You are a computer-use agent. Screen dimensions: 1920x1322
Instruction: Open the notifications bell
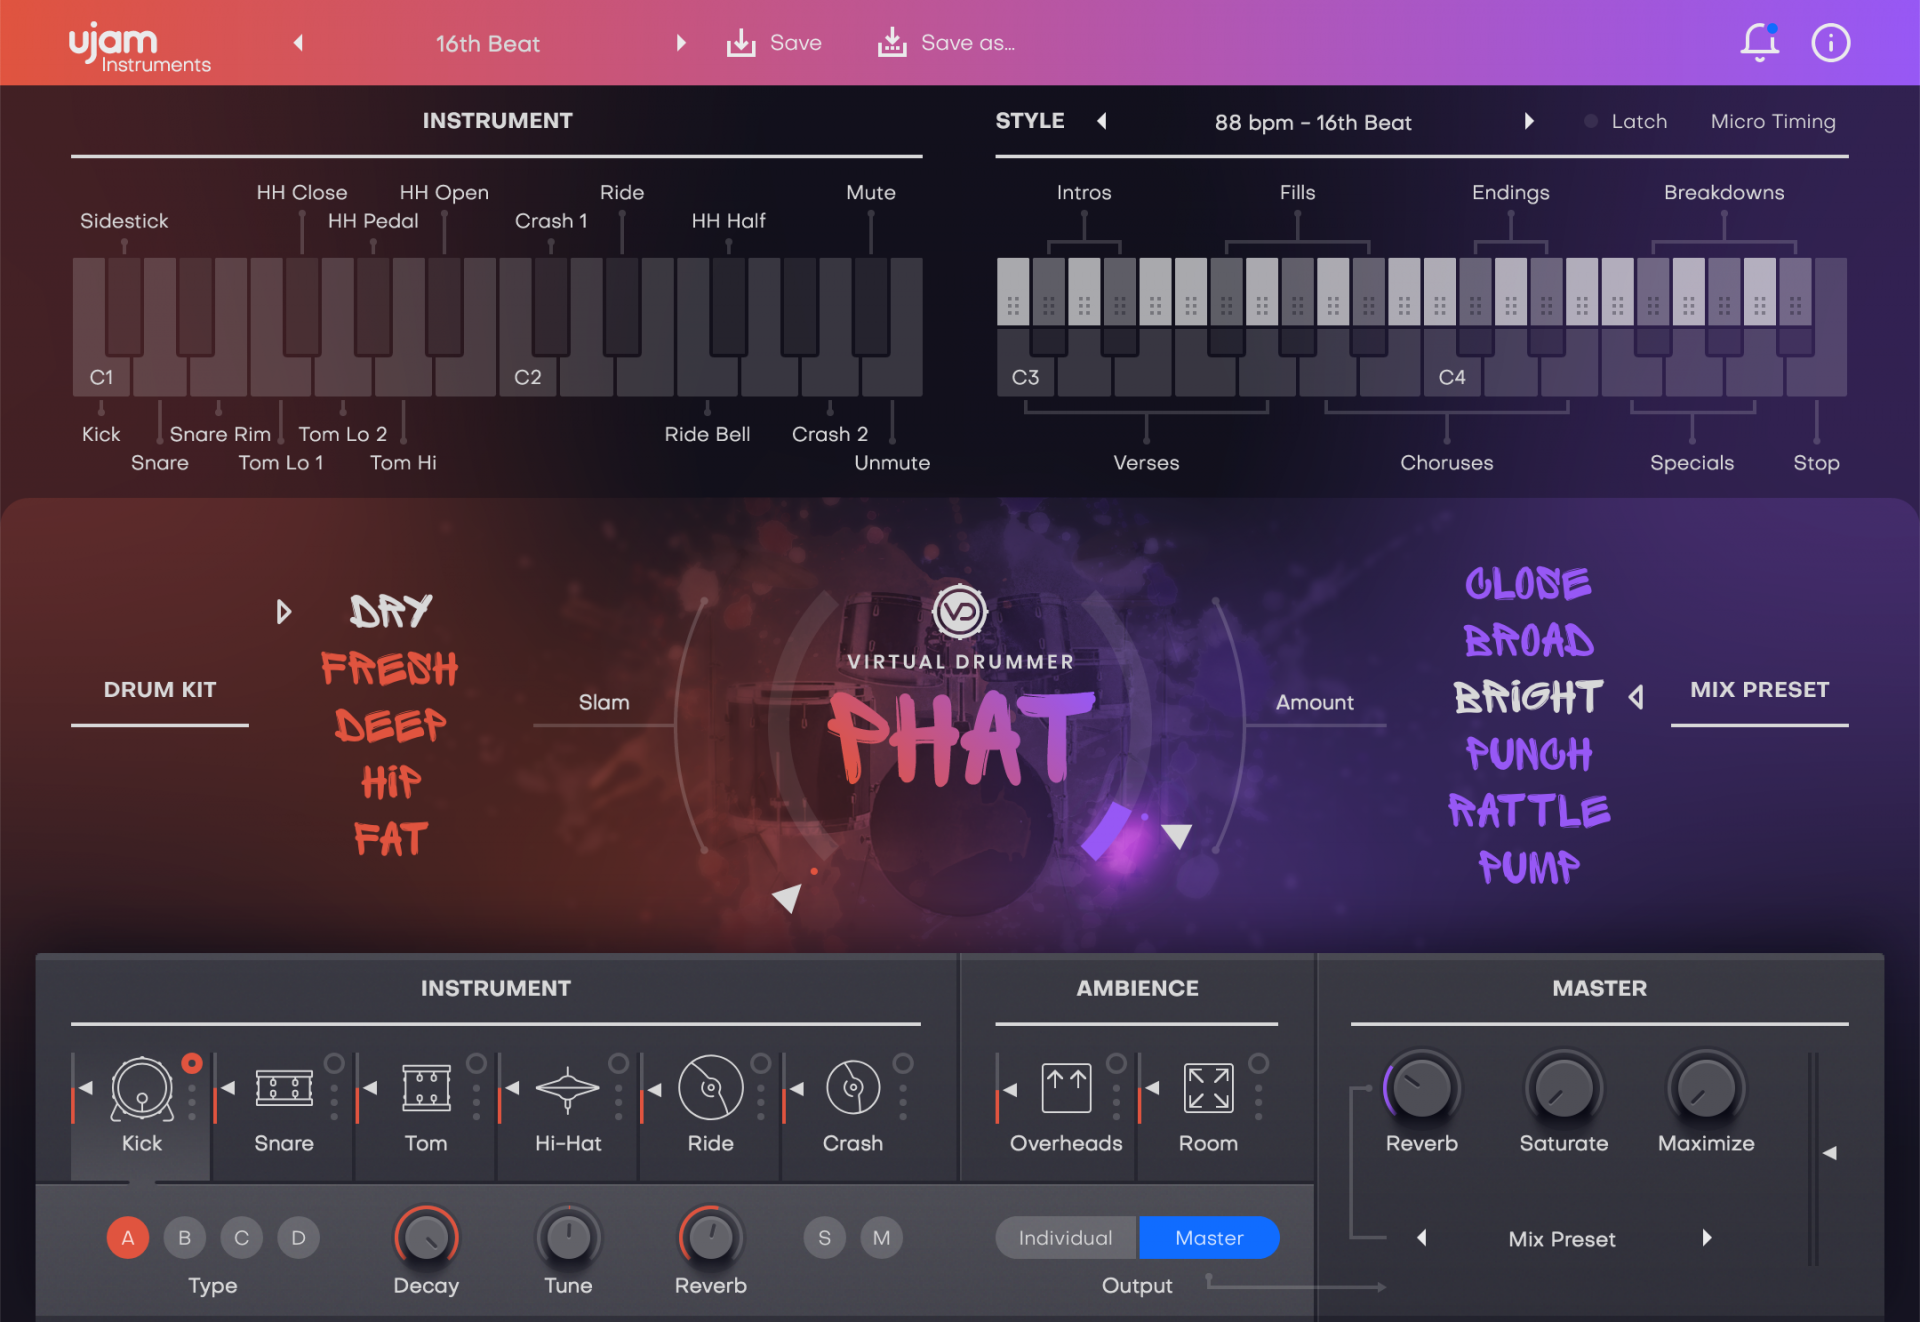(1759, 43)
